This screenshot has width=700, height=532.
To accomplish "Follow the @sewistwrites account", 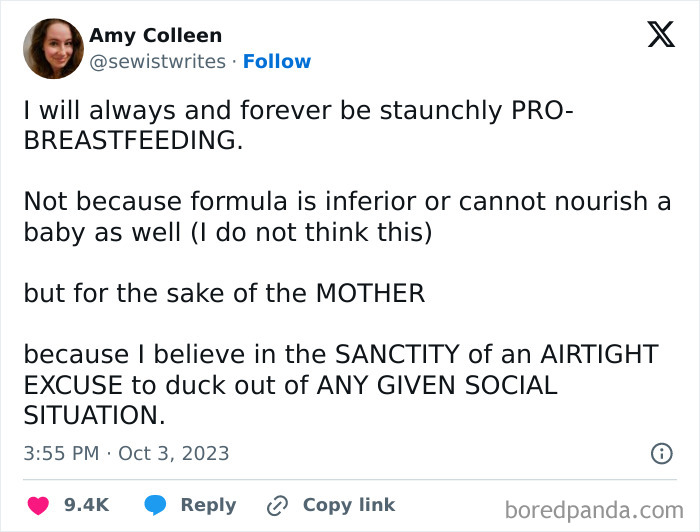I will pos(277,62).
